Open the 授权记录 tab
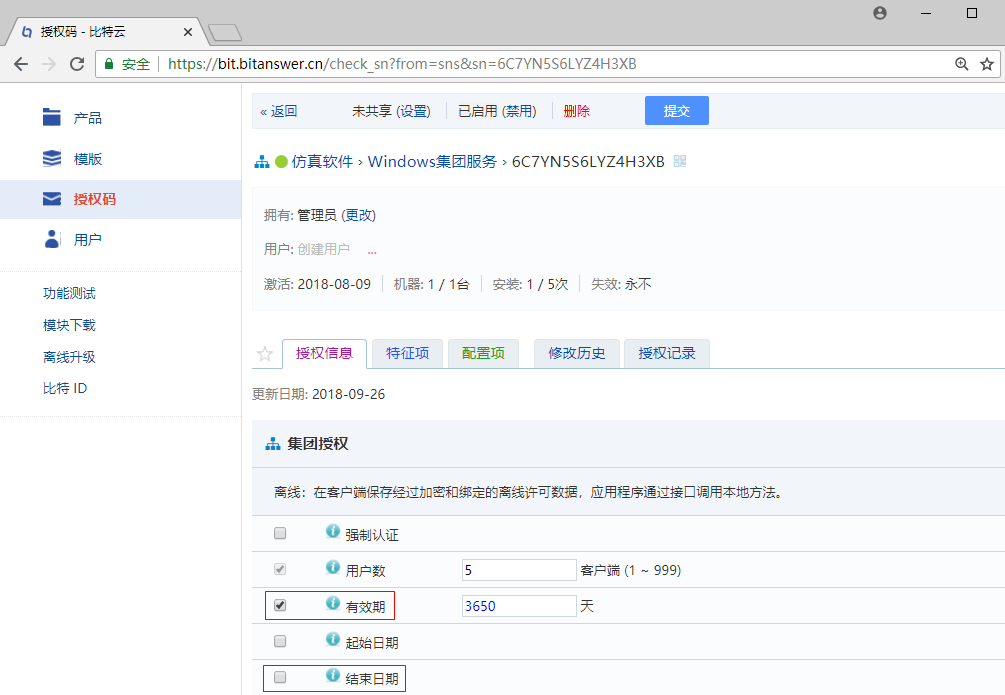This screenshot has width=1005, height=695. (x=666, y=354)
